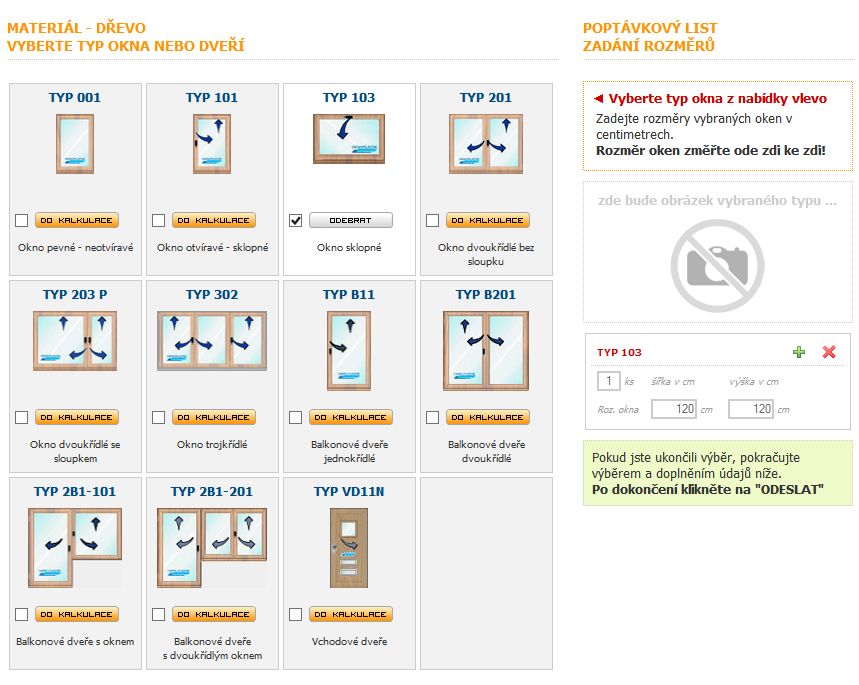Select the height (výška) input field
Image resolution: width=859 pixels, height=685 pixels.
point(751,409)
